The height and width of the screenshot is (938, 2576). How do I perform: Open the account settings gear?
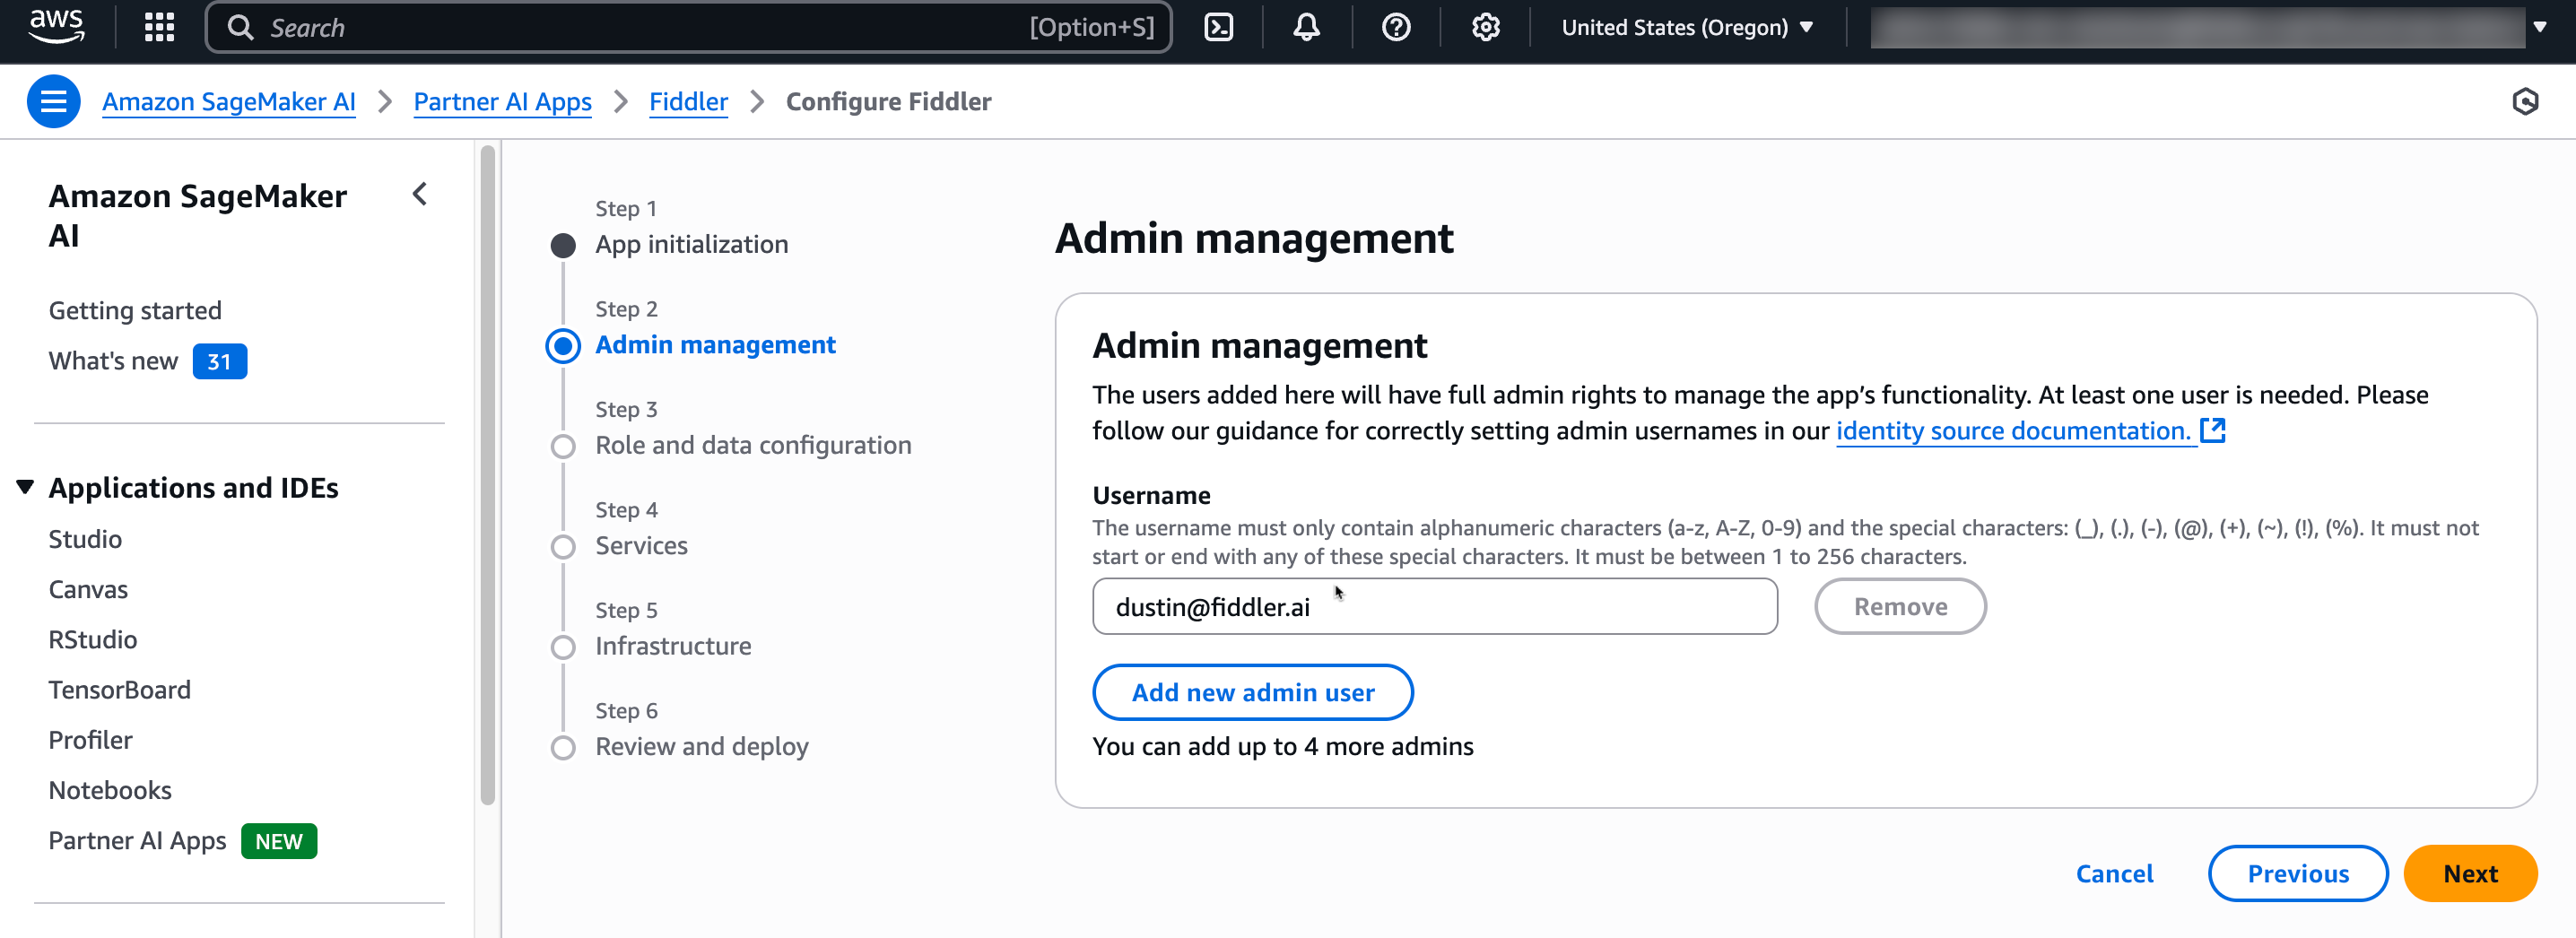[x=1485, y=27]
